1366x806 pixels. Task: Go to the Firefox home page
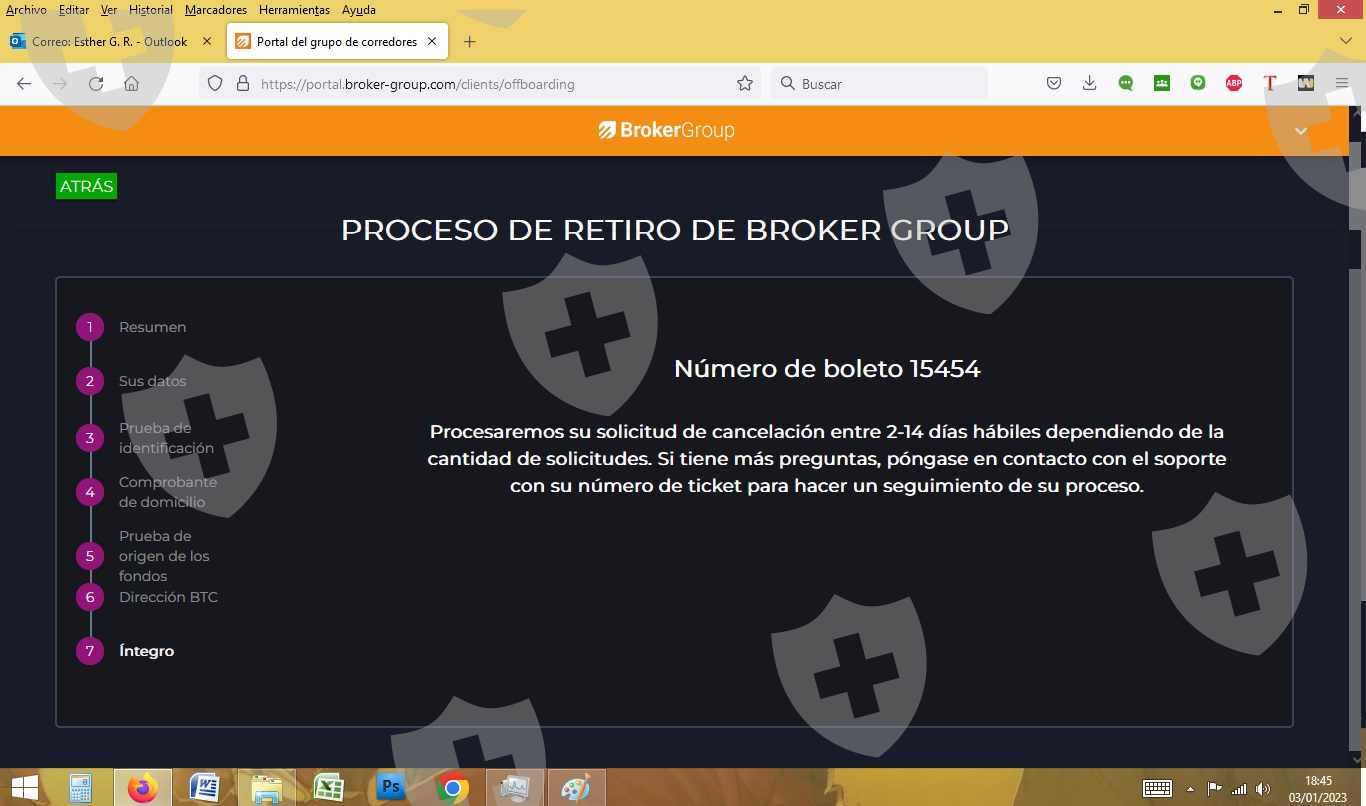pos(132,84)
